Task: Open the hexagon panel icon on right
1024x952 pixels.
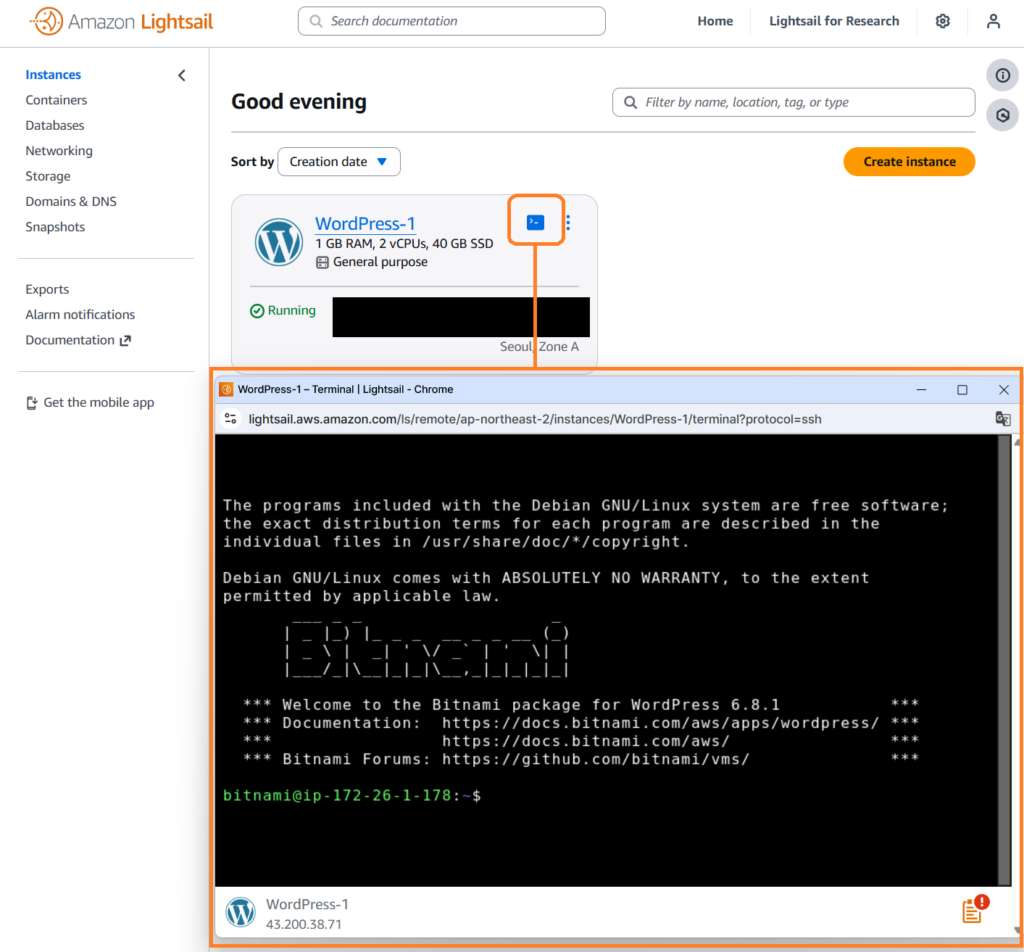Action: [1002, 116]
